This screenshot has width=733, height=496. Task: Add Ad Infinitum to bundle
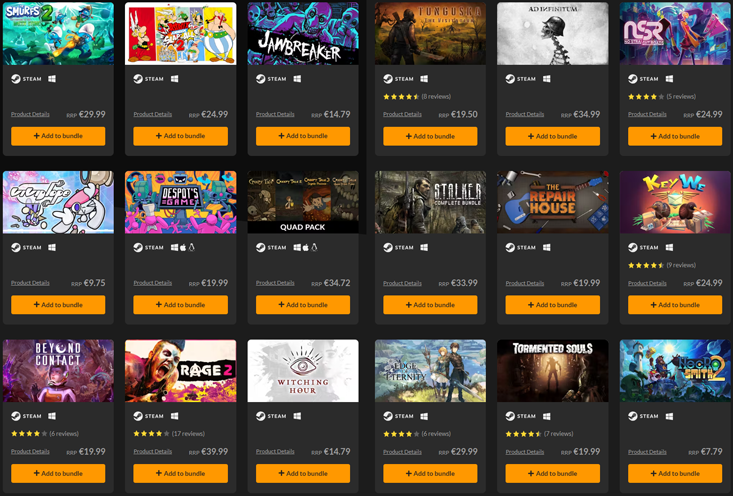pos(553,137)
